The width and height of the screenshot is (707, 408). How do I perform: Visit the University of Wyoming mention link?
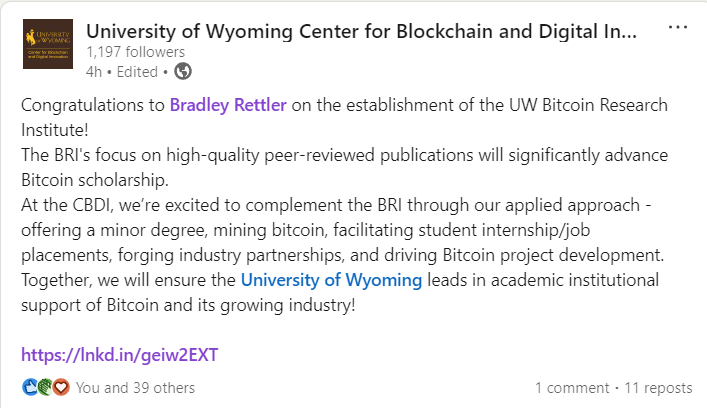pos(332,279)
